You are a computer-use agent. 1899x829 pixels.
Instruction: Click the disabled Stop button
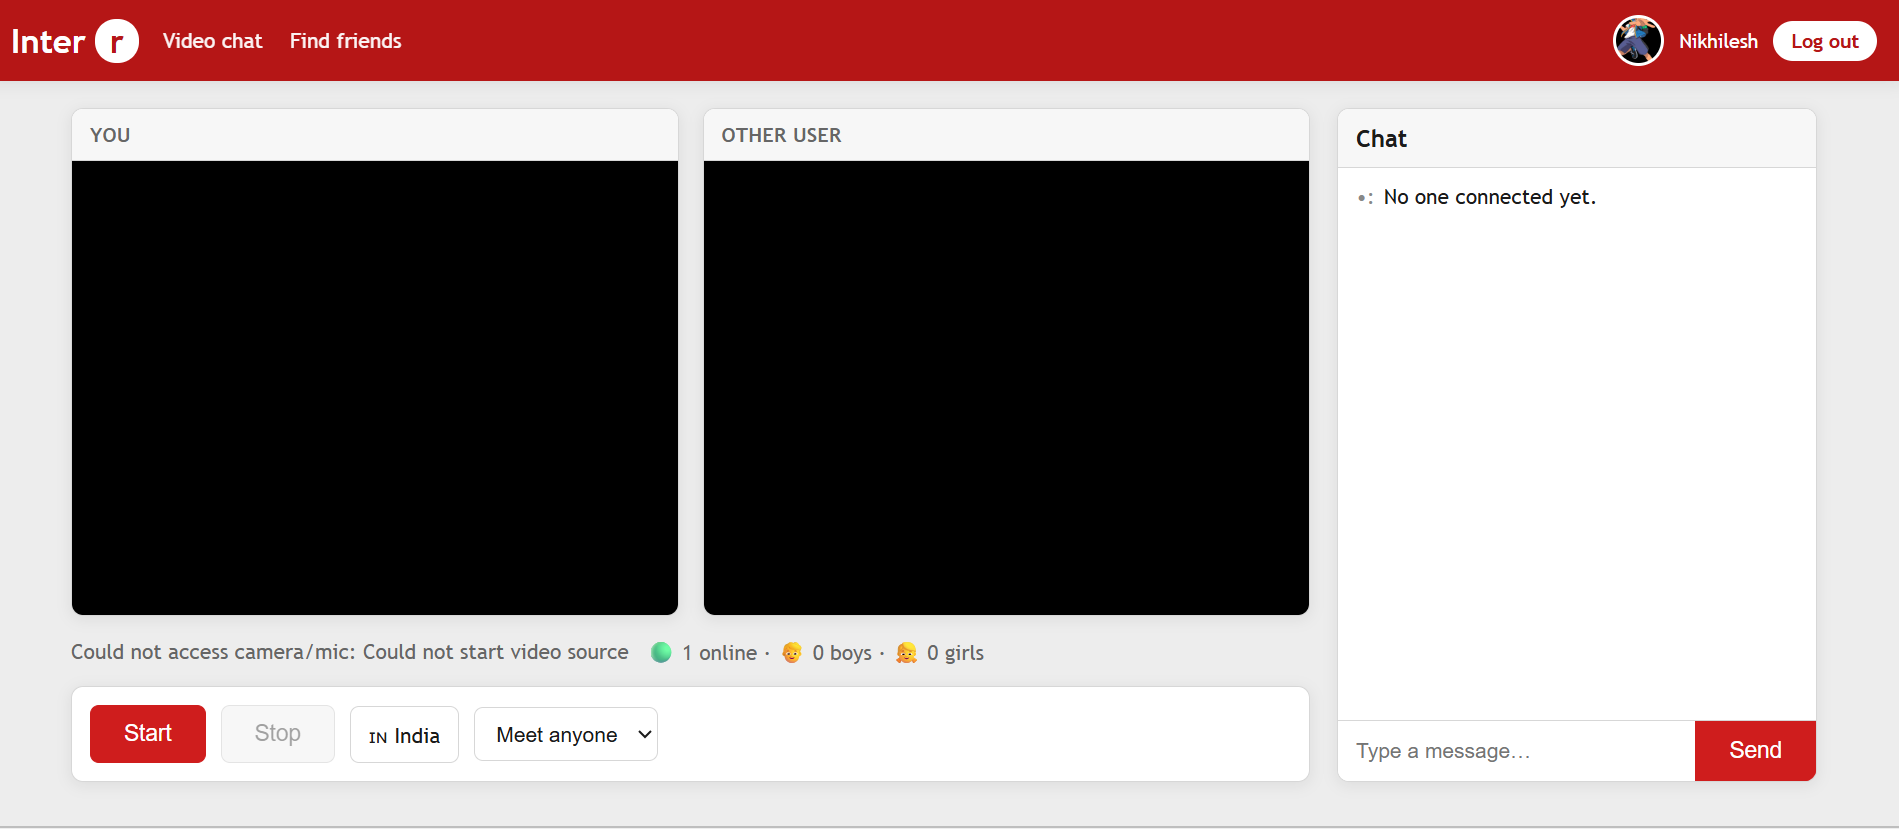(x=278, y=734)
